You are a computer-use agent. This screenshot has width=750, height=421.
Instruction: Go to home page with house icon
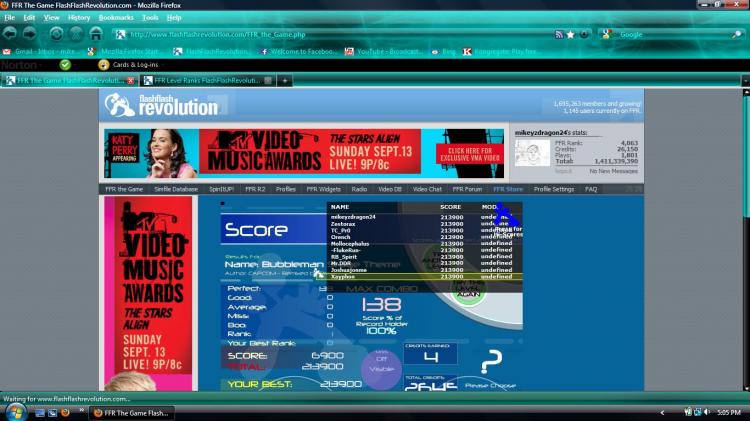tap(96, 34)
